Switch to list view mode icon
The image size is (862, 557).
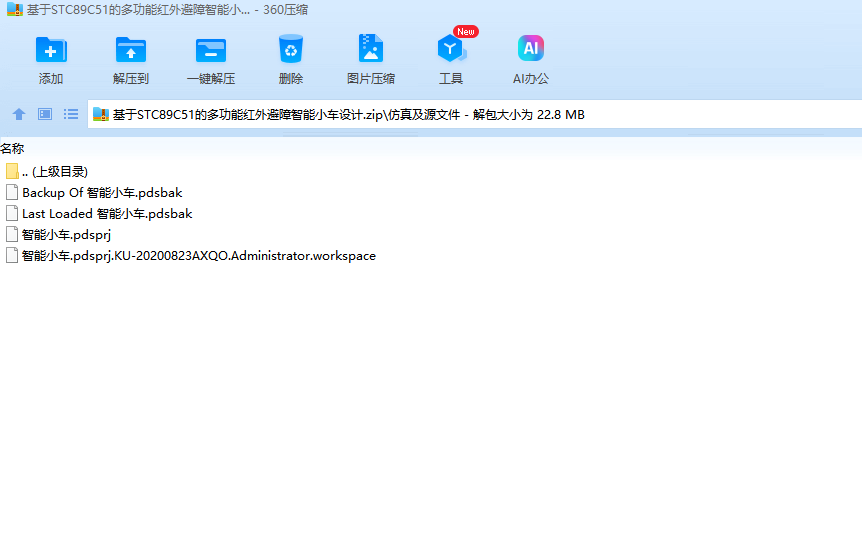coord(70,114)
